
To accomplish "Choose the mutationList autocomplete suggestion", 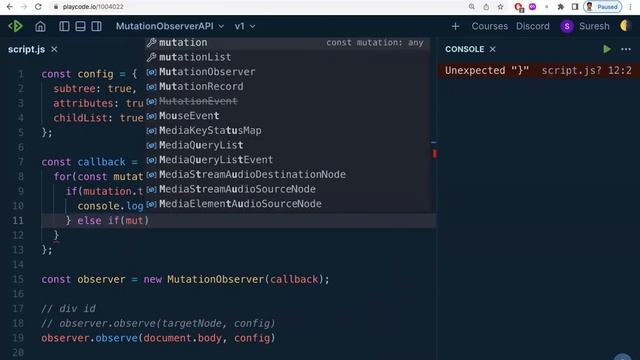I will (x=288, y=57).
